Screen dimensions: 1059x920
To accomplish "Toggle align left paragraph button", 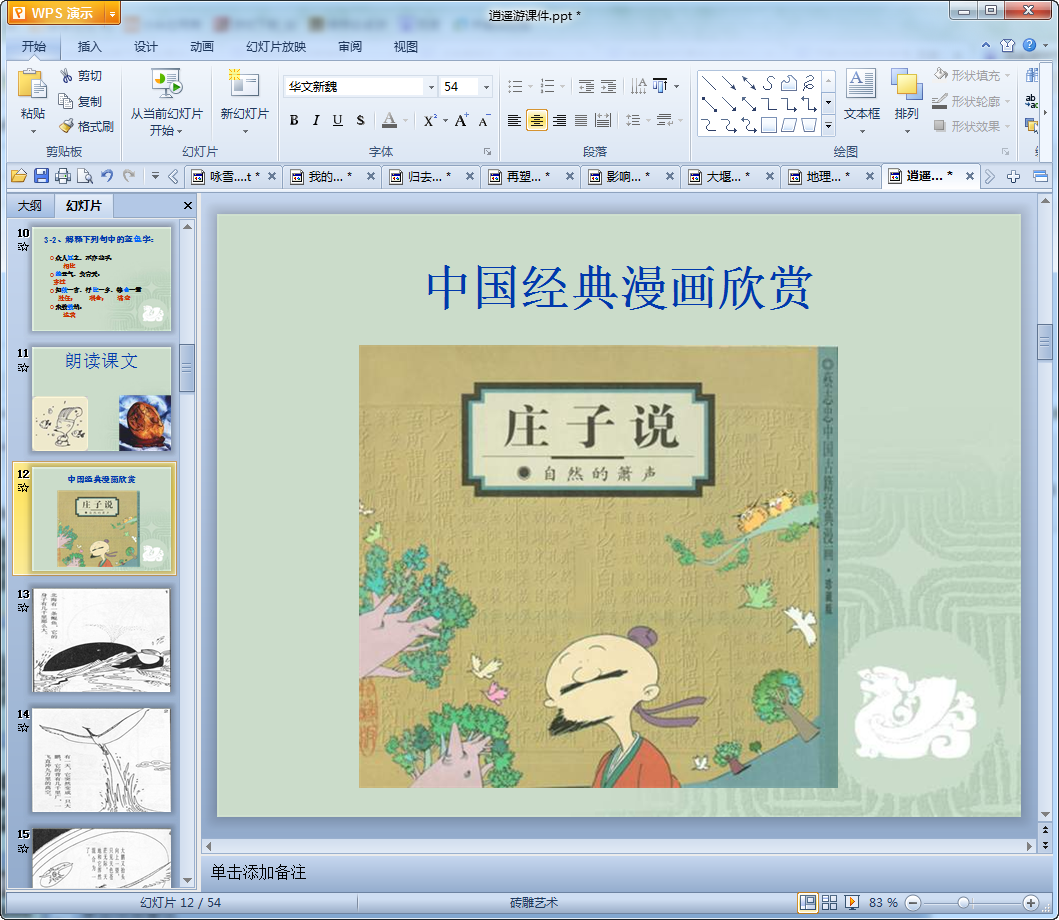I will pyautogui.click(x=515, y=120).
